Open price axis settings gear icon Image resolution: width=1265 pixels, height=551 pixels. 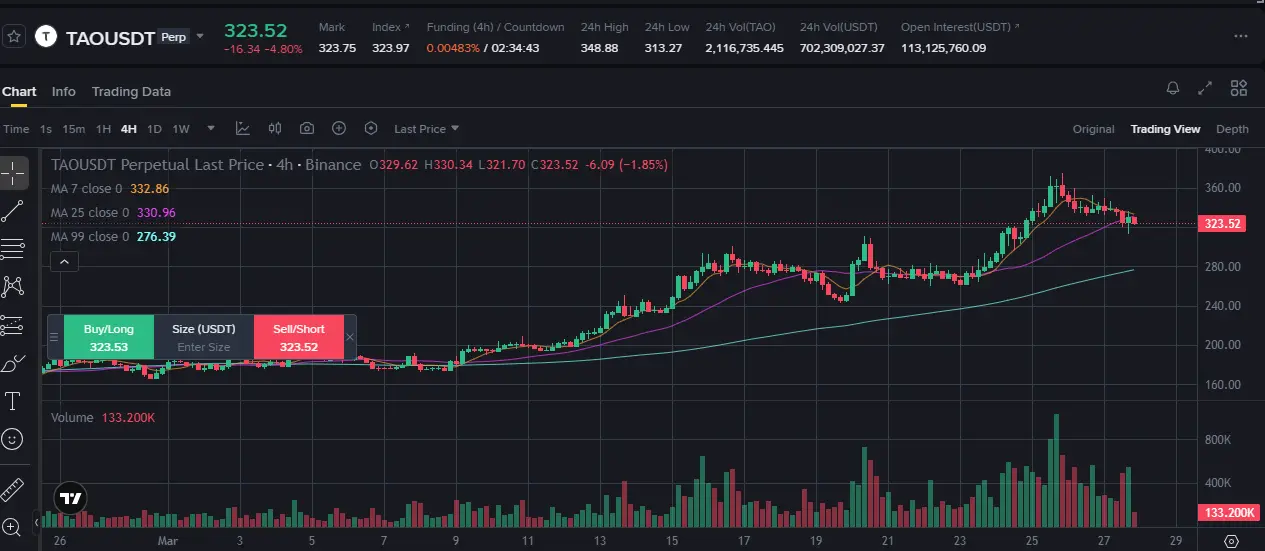[x=1231, y=540]
